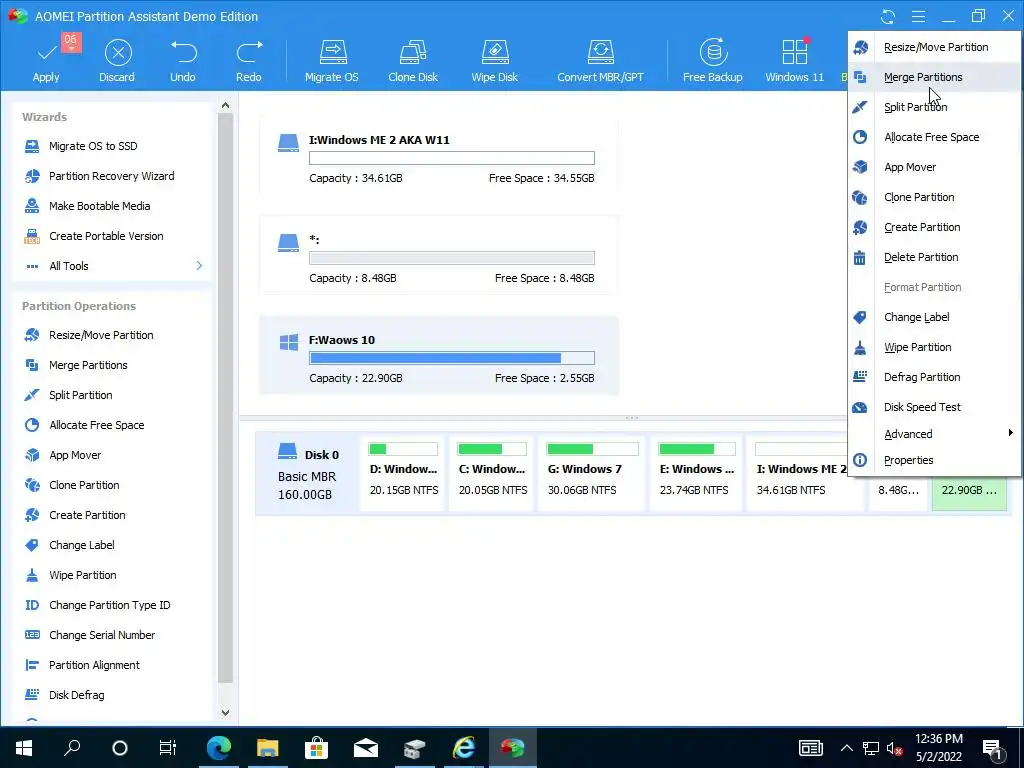Select the I:Windows ME 2 AKA W11 partition card

[x=439, y=155]
